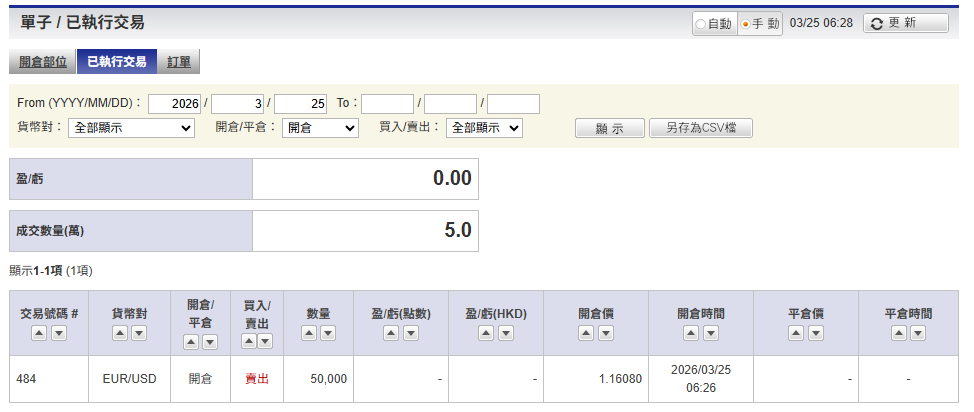Click the red 賣出 cell
The height and width of the screenshot is (412, 974).
[257, 379]
